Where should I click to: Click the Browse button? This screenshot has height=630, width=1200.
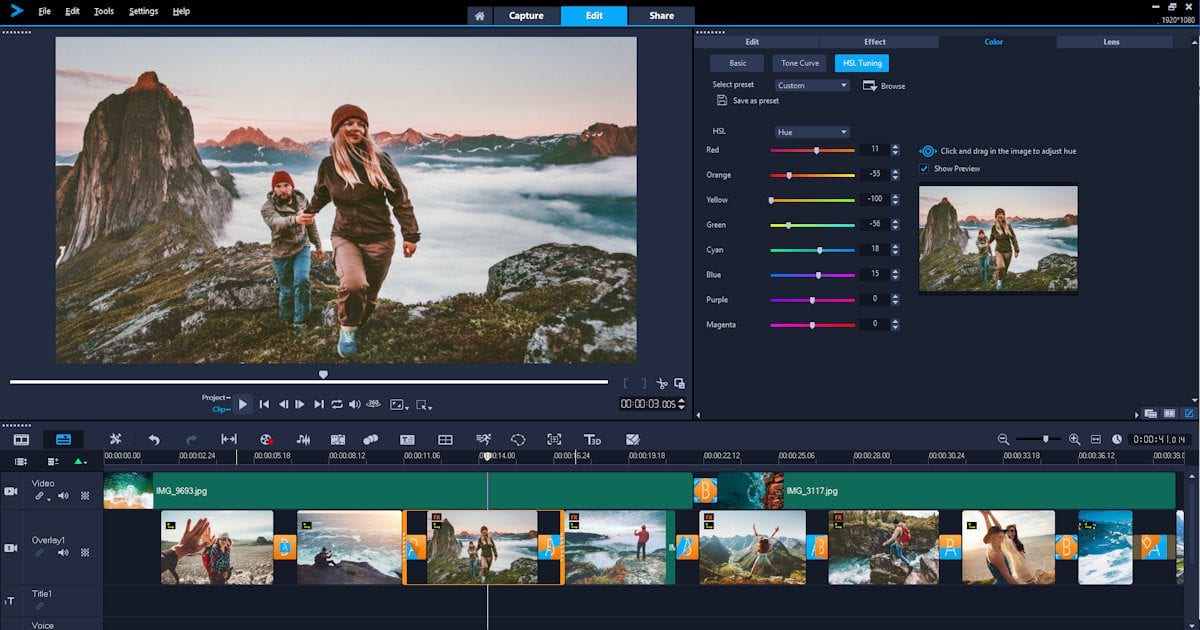click(885, 85)
